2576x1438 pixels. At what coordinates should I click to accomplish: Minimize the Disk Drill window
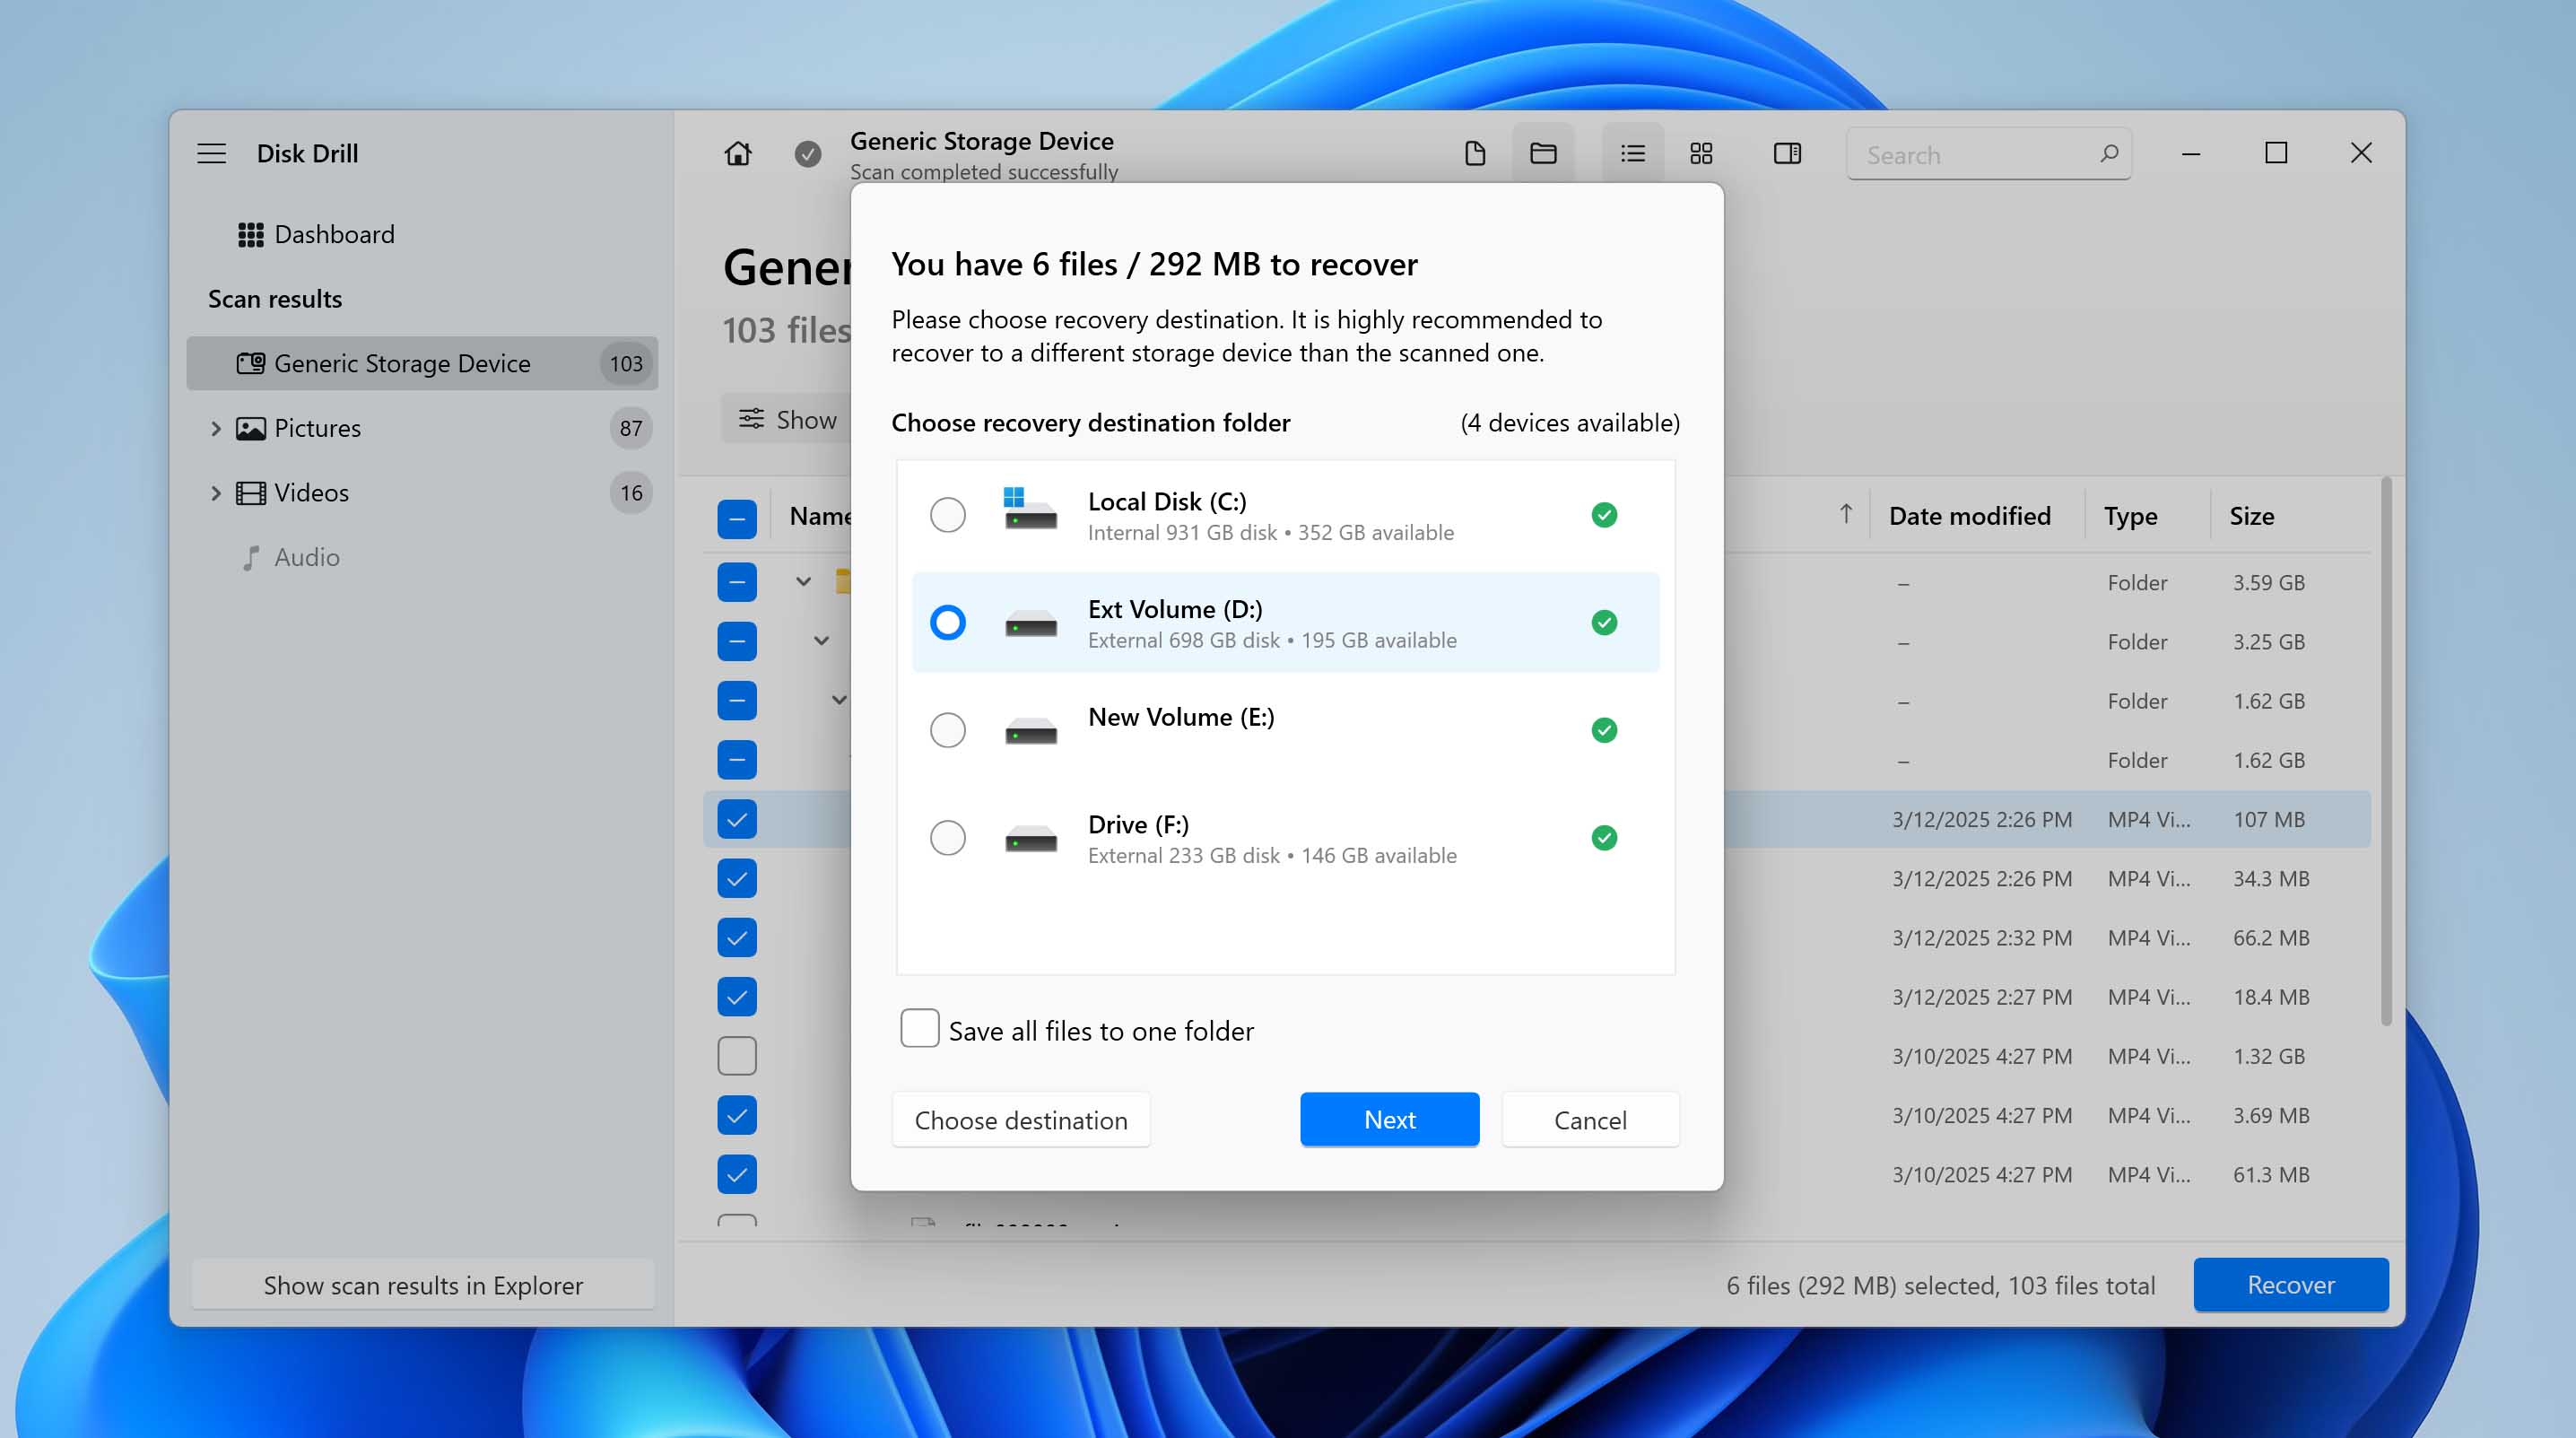(2190, 153)
